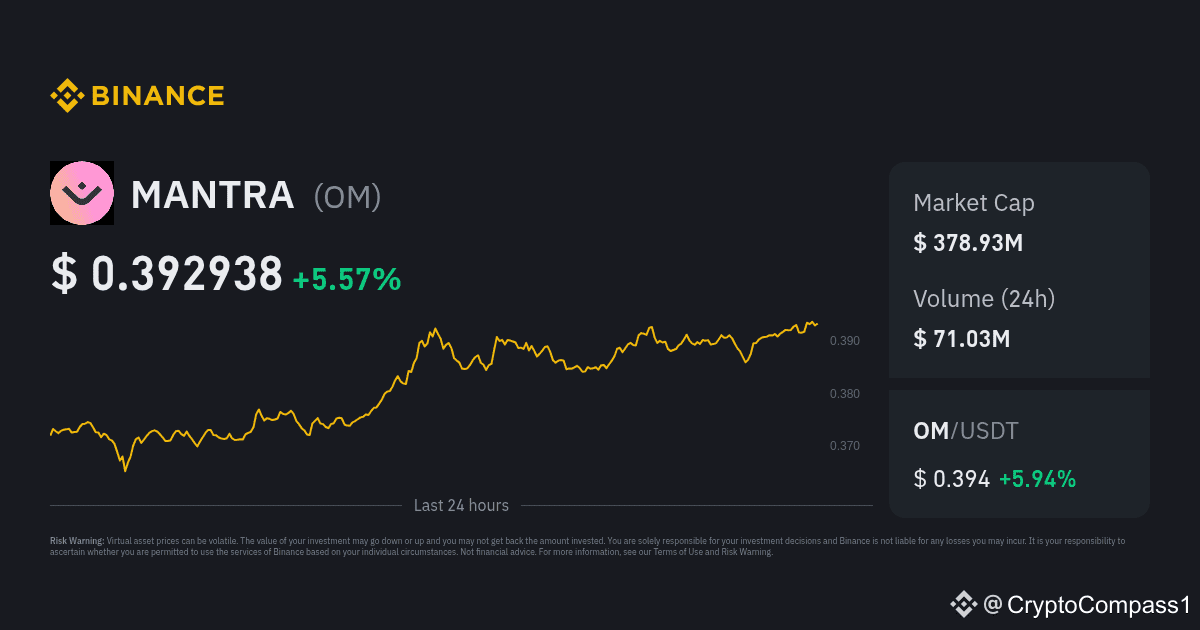The image size is (1200, 630).
Task: Click the Binance diamond logo icon
Action: coord(67,96)
